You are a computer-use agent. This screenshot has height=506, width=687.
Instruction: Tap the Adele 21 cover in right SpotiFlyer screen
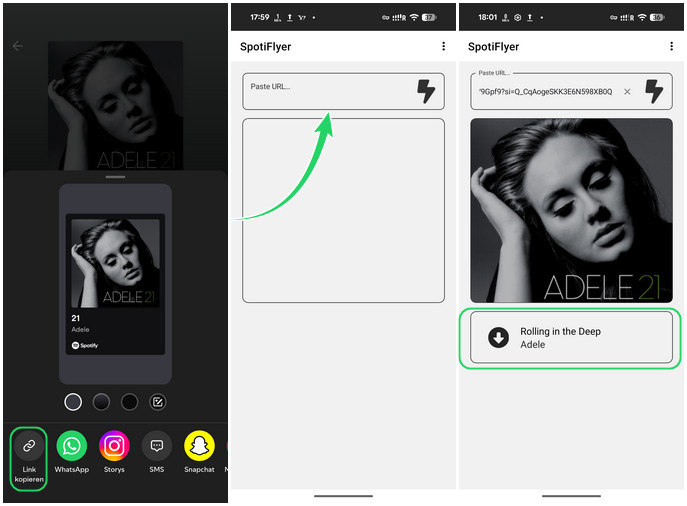571,210
